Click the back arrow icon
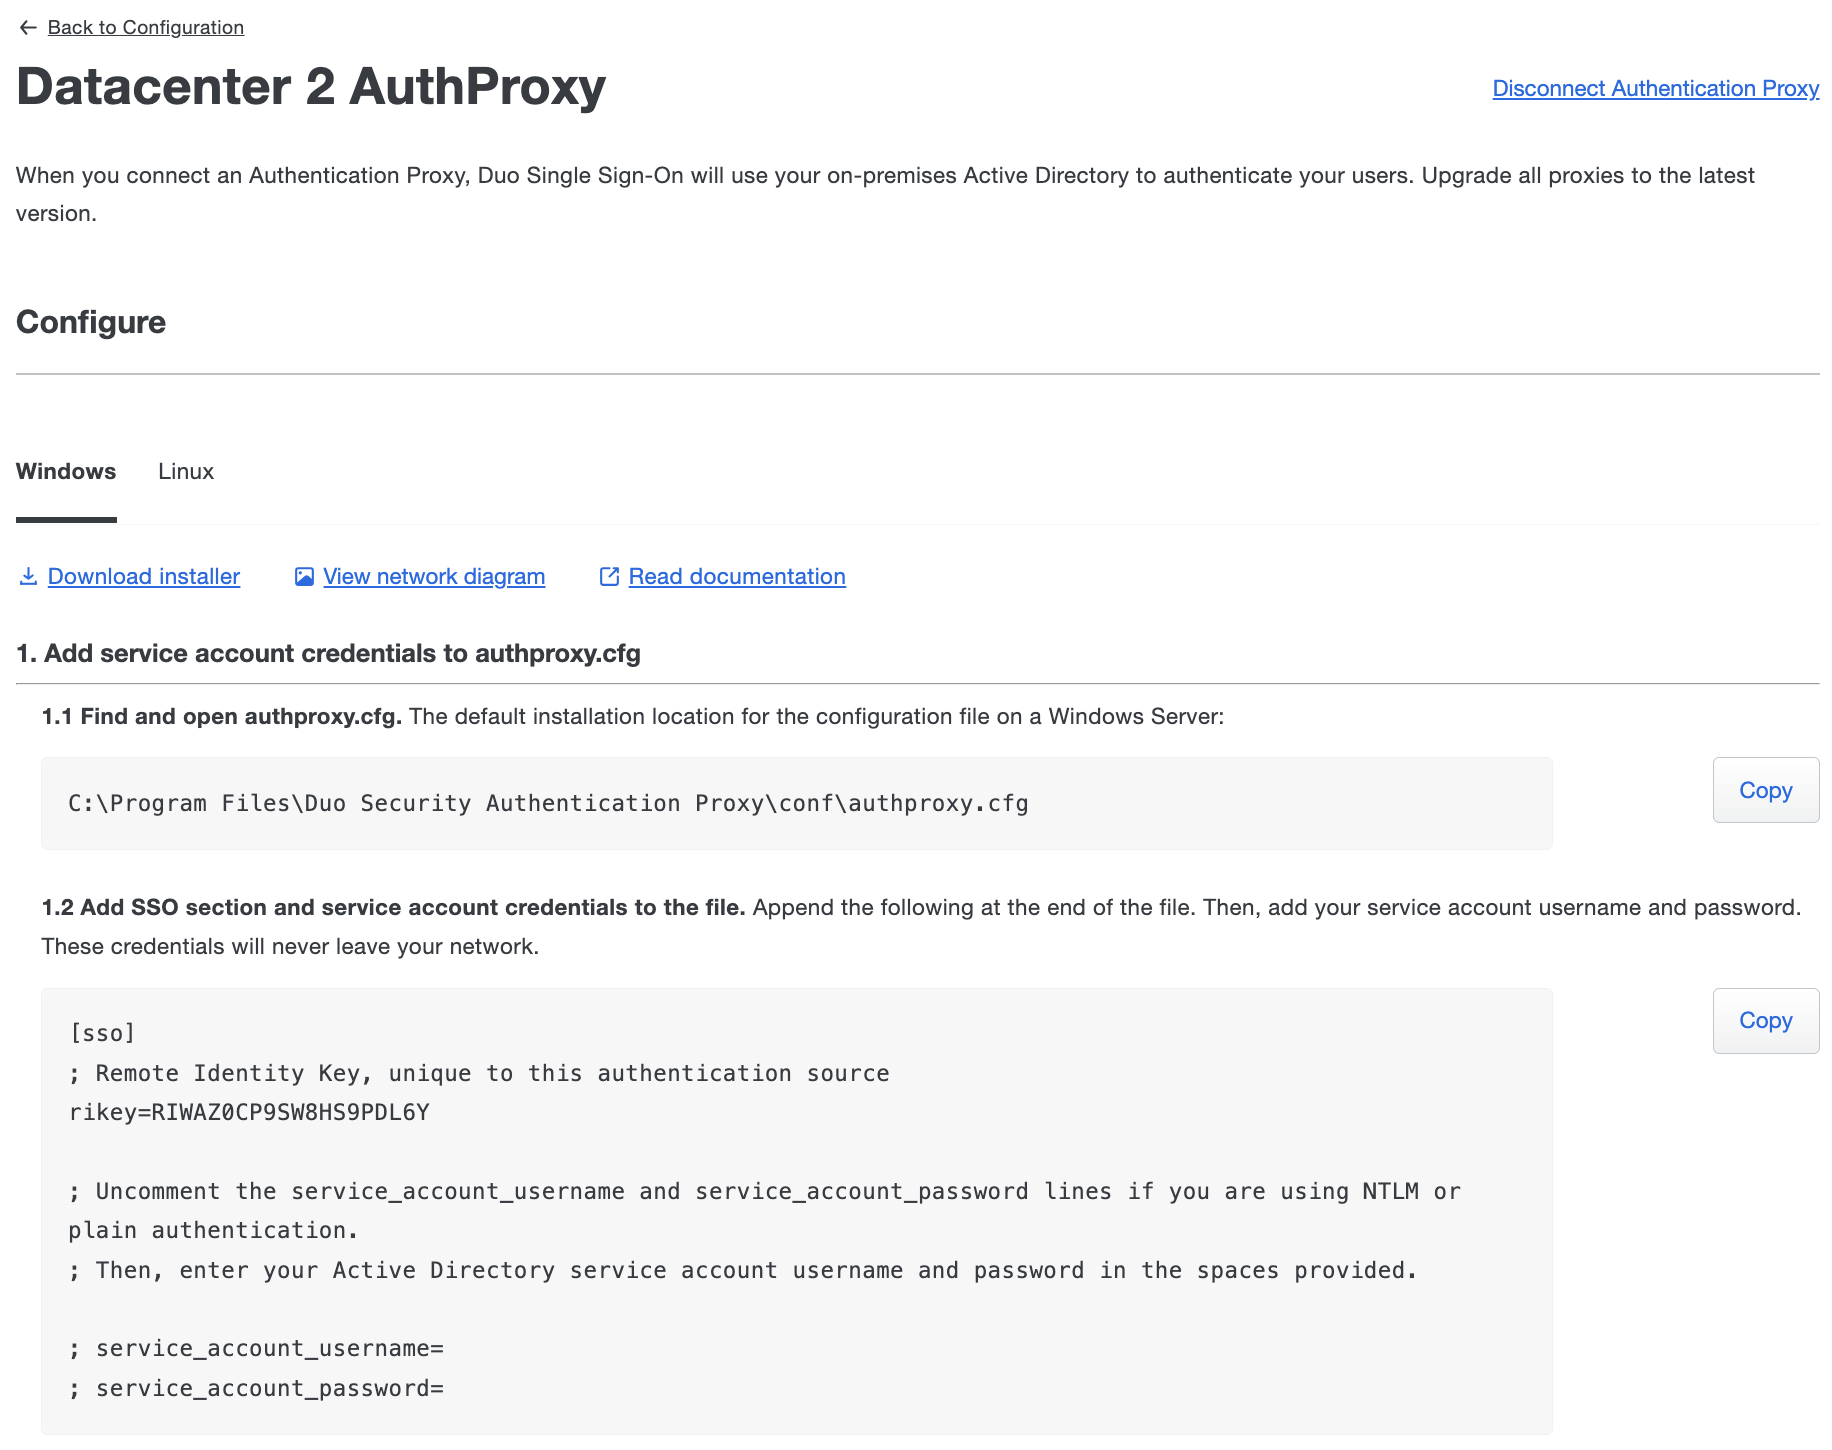The height and width of the screenshot is (1450, 1832). [x=28, y=28]
